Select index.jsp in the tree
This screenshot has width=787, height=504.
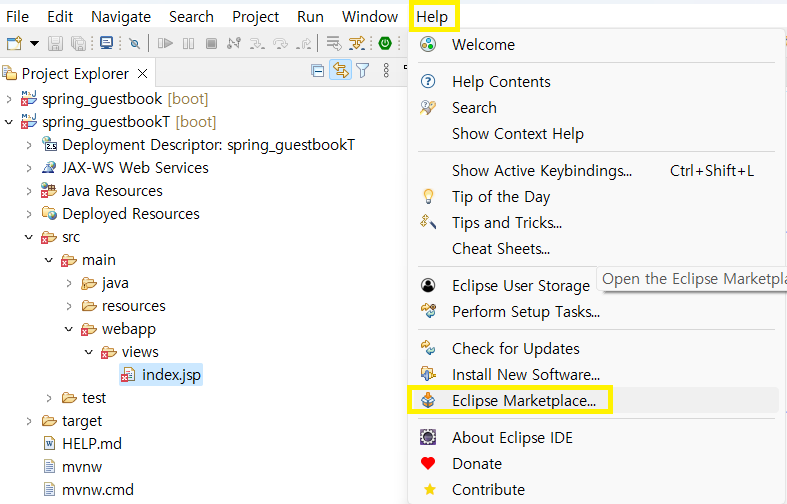161,374
